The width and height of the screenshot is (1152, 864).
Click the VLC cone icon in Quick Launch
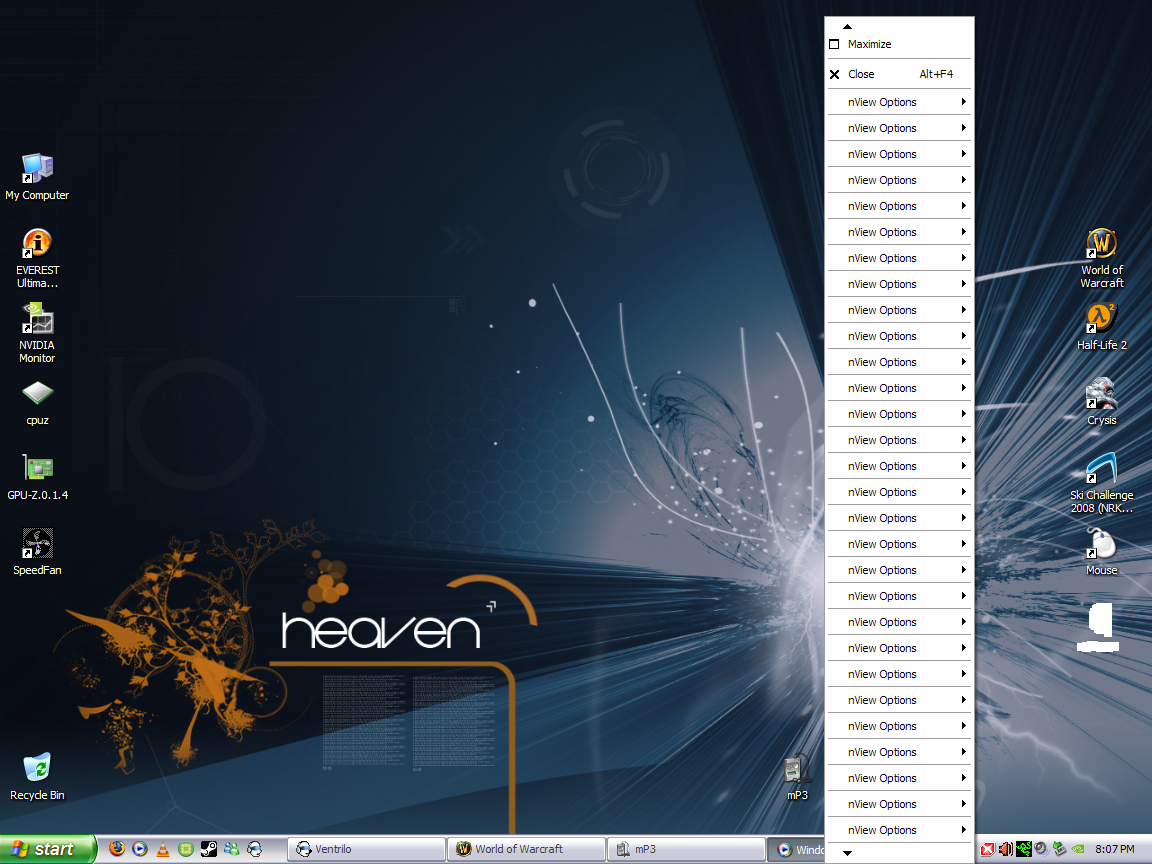[x=163, y=849]
